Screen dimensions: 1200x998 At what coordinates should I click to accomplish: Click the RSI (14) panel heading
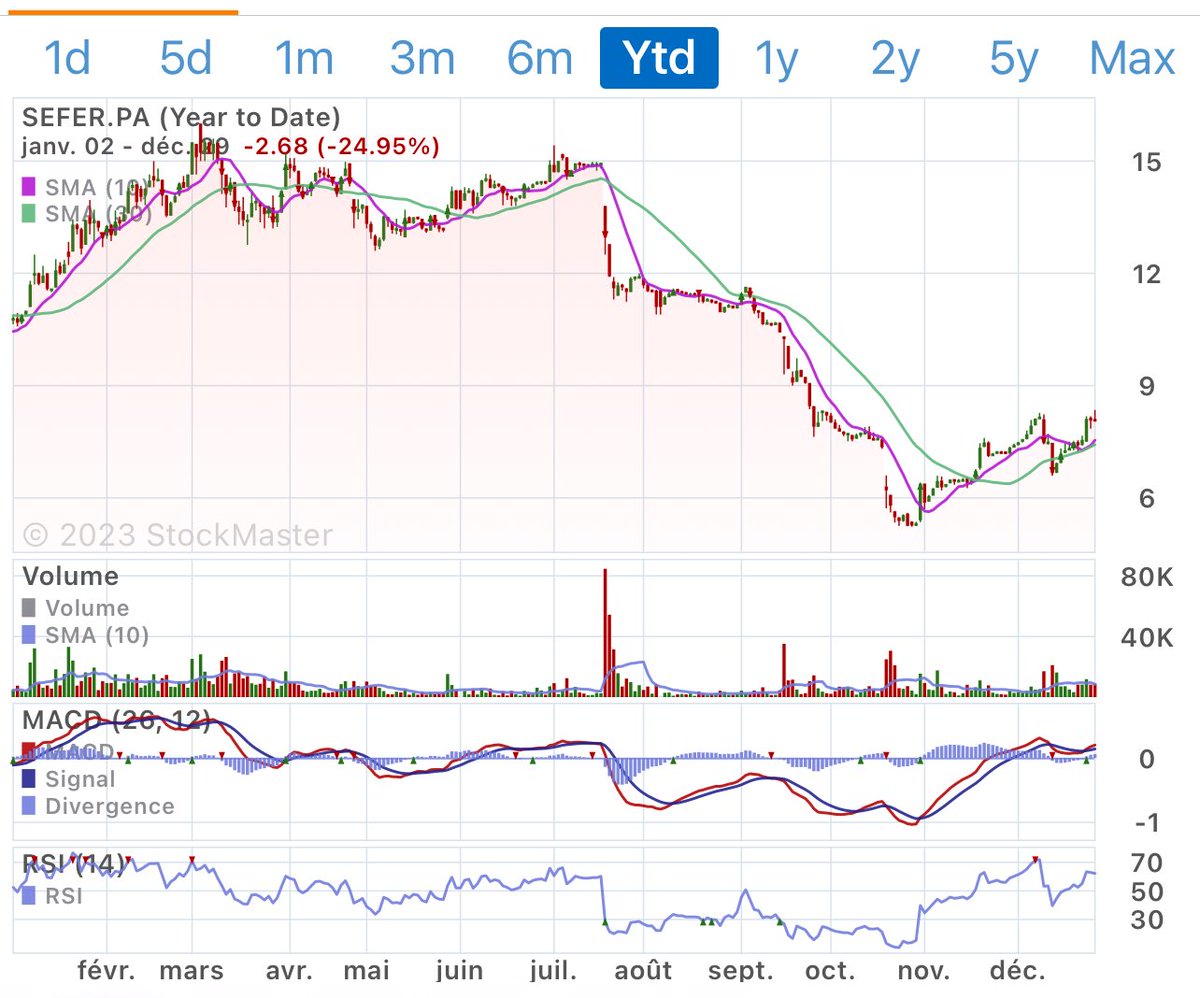tap(73, 863)
